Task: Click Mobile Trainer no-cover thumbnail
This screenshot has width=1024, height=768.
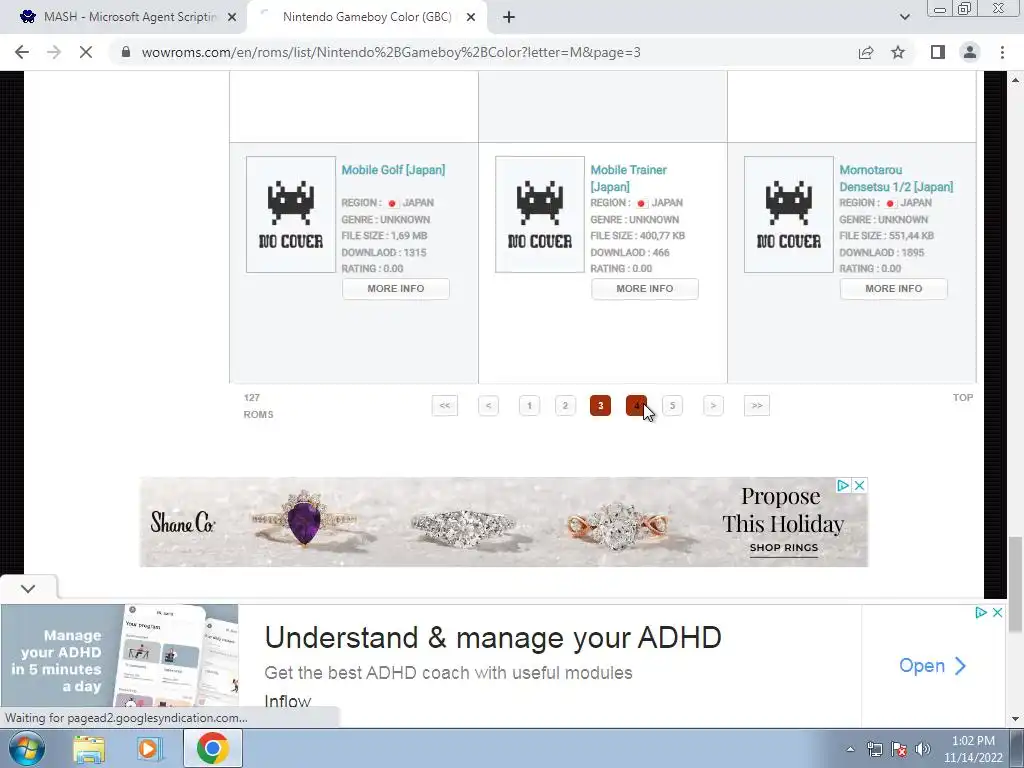Action: tap(539, 214)
